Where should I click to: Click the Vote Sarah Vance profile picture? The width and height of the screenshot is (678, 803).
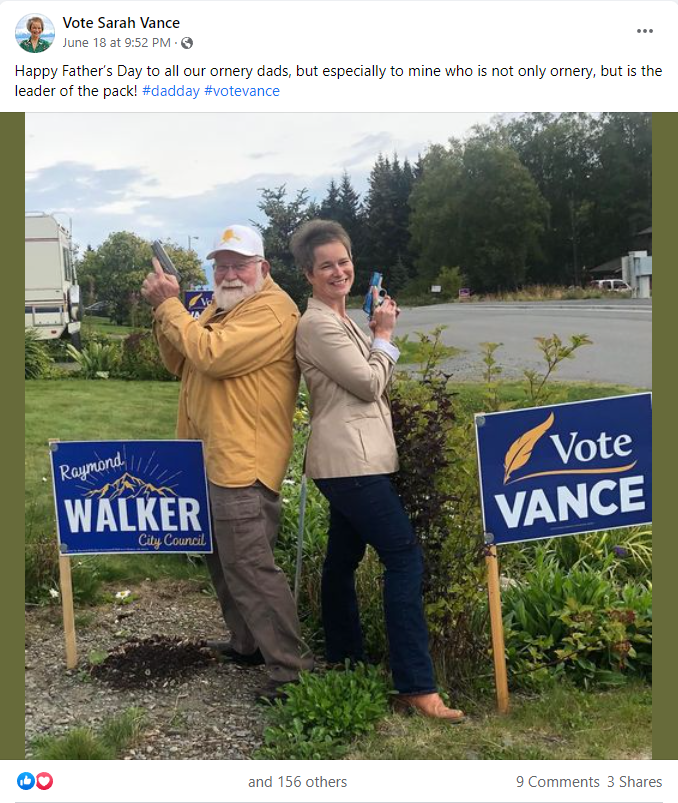coord(35,33)
